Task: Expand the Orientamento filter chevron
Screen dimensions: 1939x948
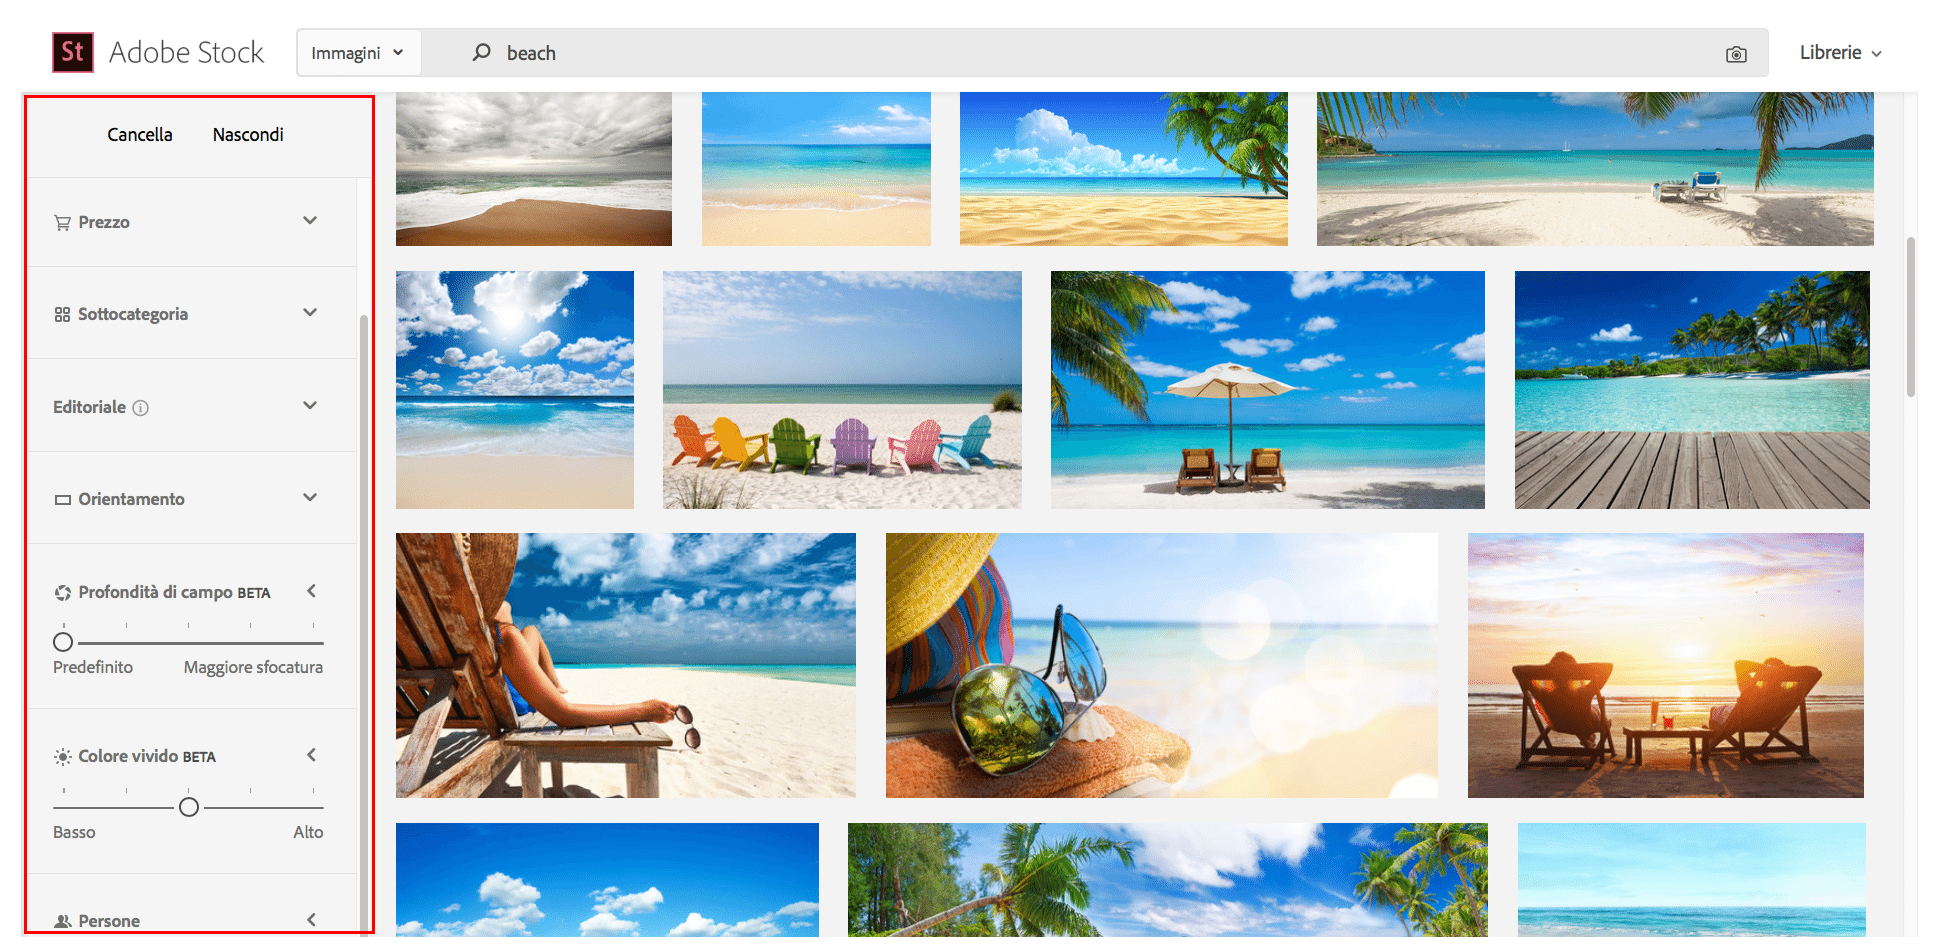Action: [310, 498]
